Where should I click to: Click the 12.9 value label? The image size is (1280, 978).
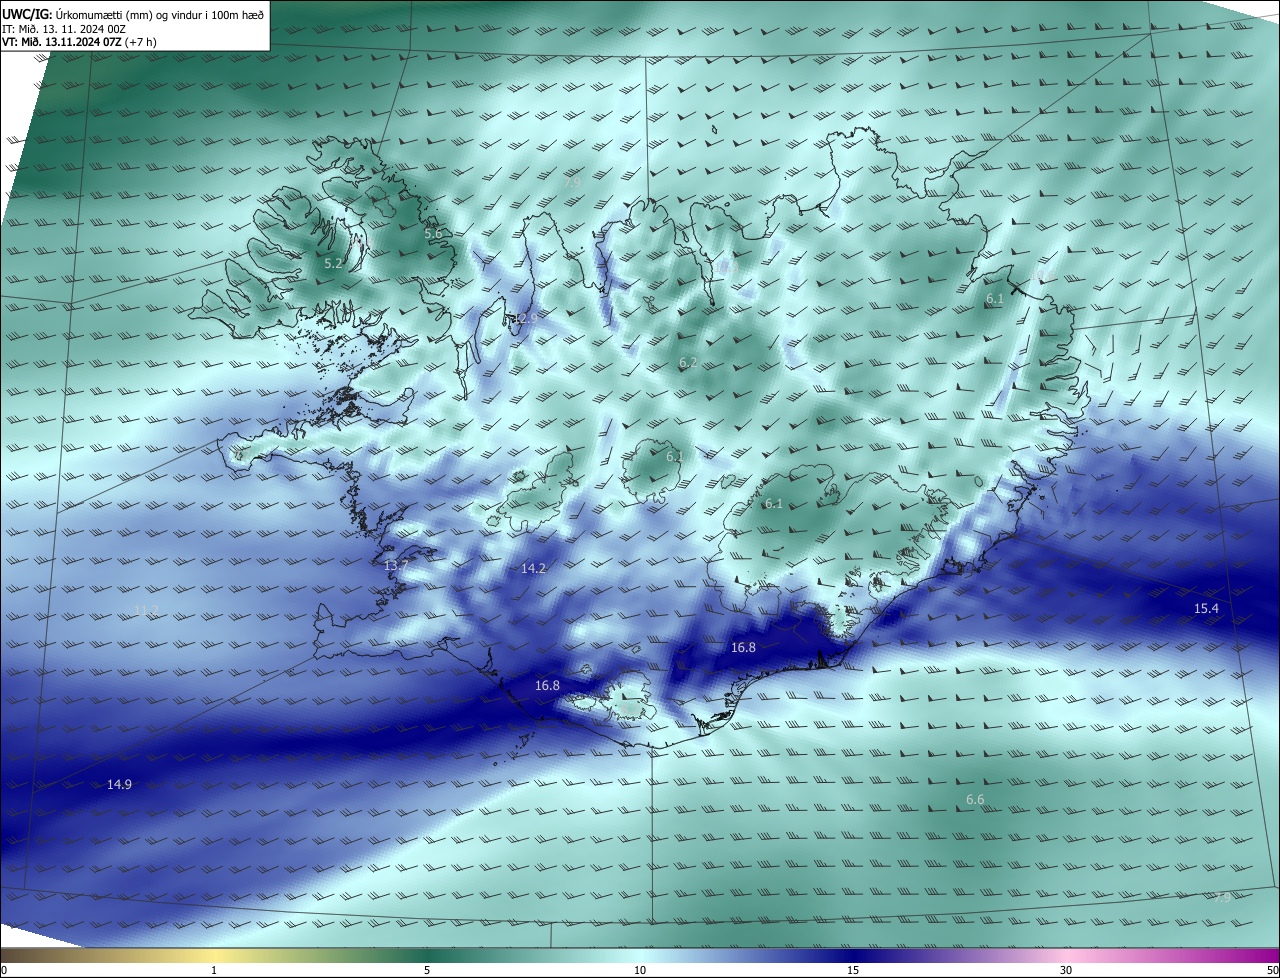click(525, 318)
